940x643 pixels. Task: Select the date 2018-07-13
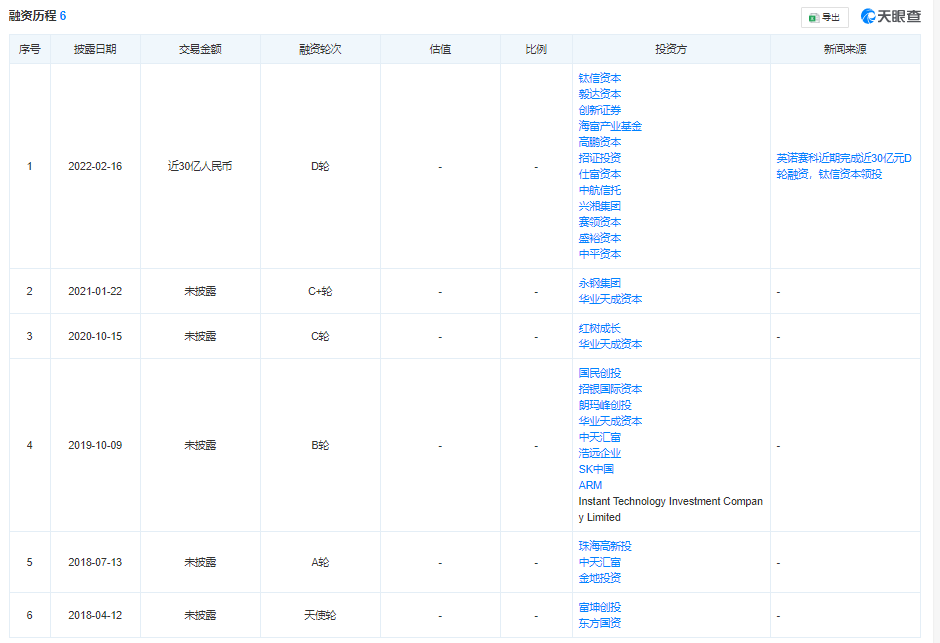pyautogui.click(x=95, y=562)
